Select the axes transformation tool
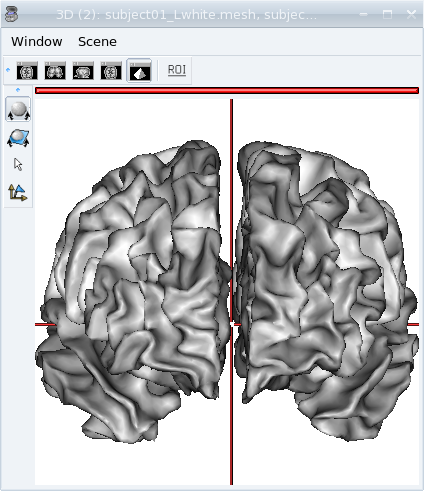This screenshot has height=491, width=424. (x=18, y=193)
